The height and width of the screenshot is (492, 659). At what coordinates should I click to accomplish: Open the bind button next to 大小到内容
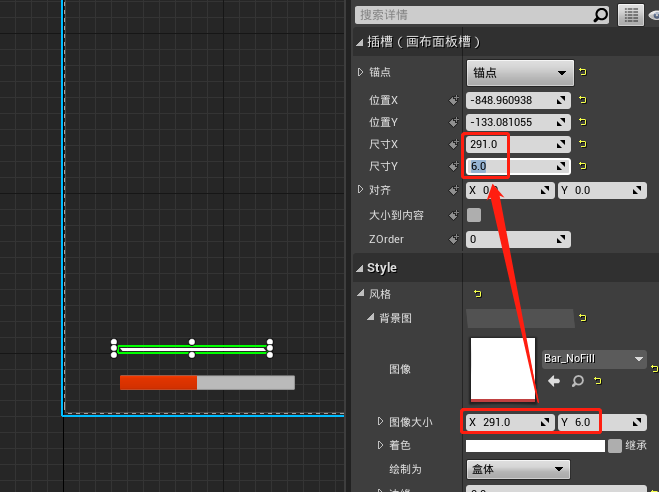[x=453, y=215]
